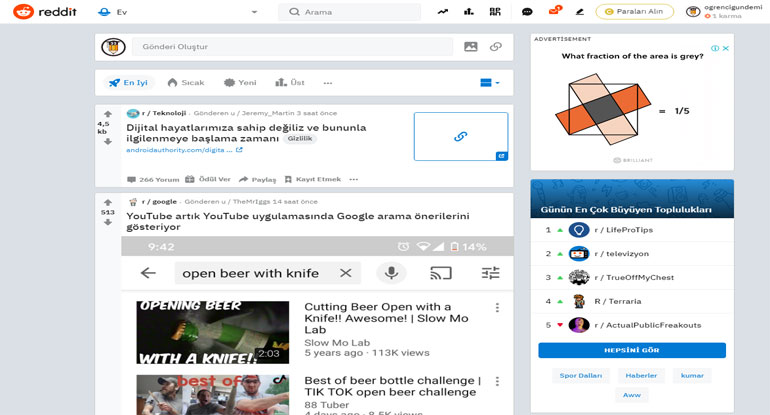Upvote the Teknoloji post
Image resolution: width=770 pixels, height=415 pixels.
[108, 114]
